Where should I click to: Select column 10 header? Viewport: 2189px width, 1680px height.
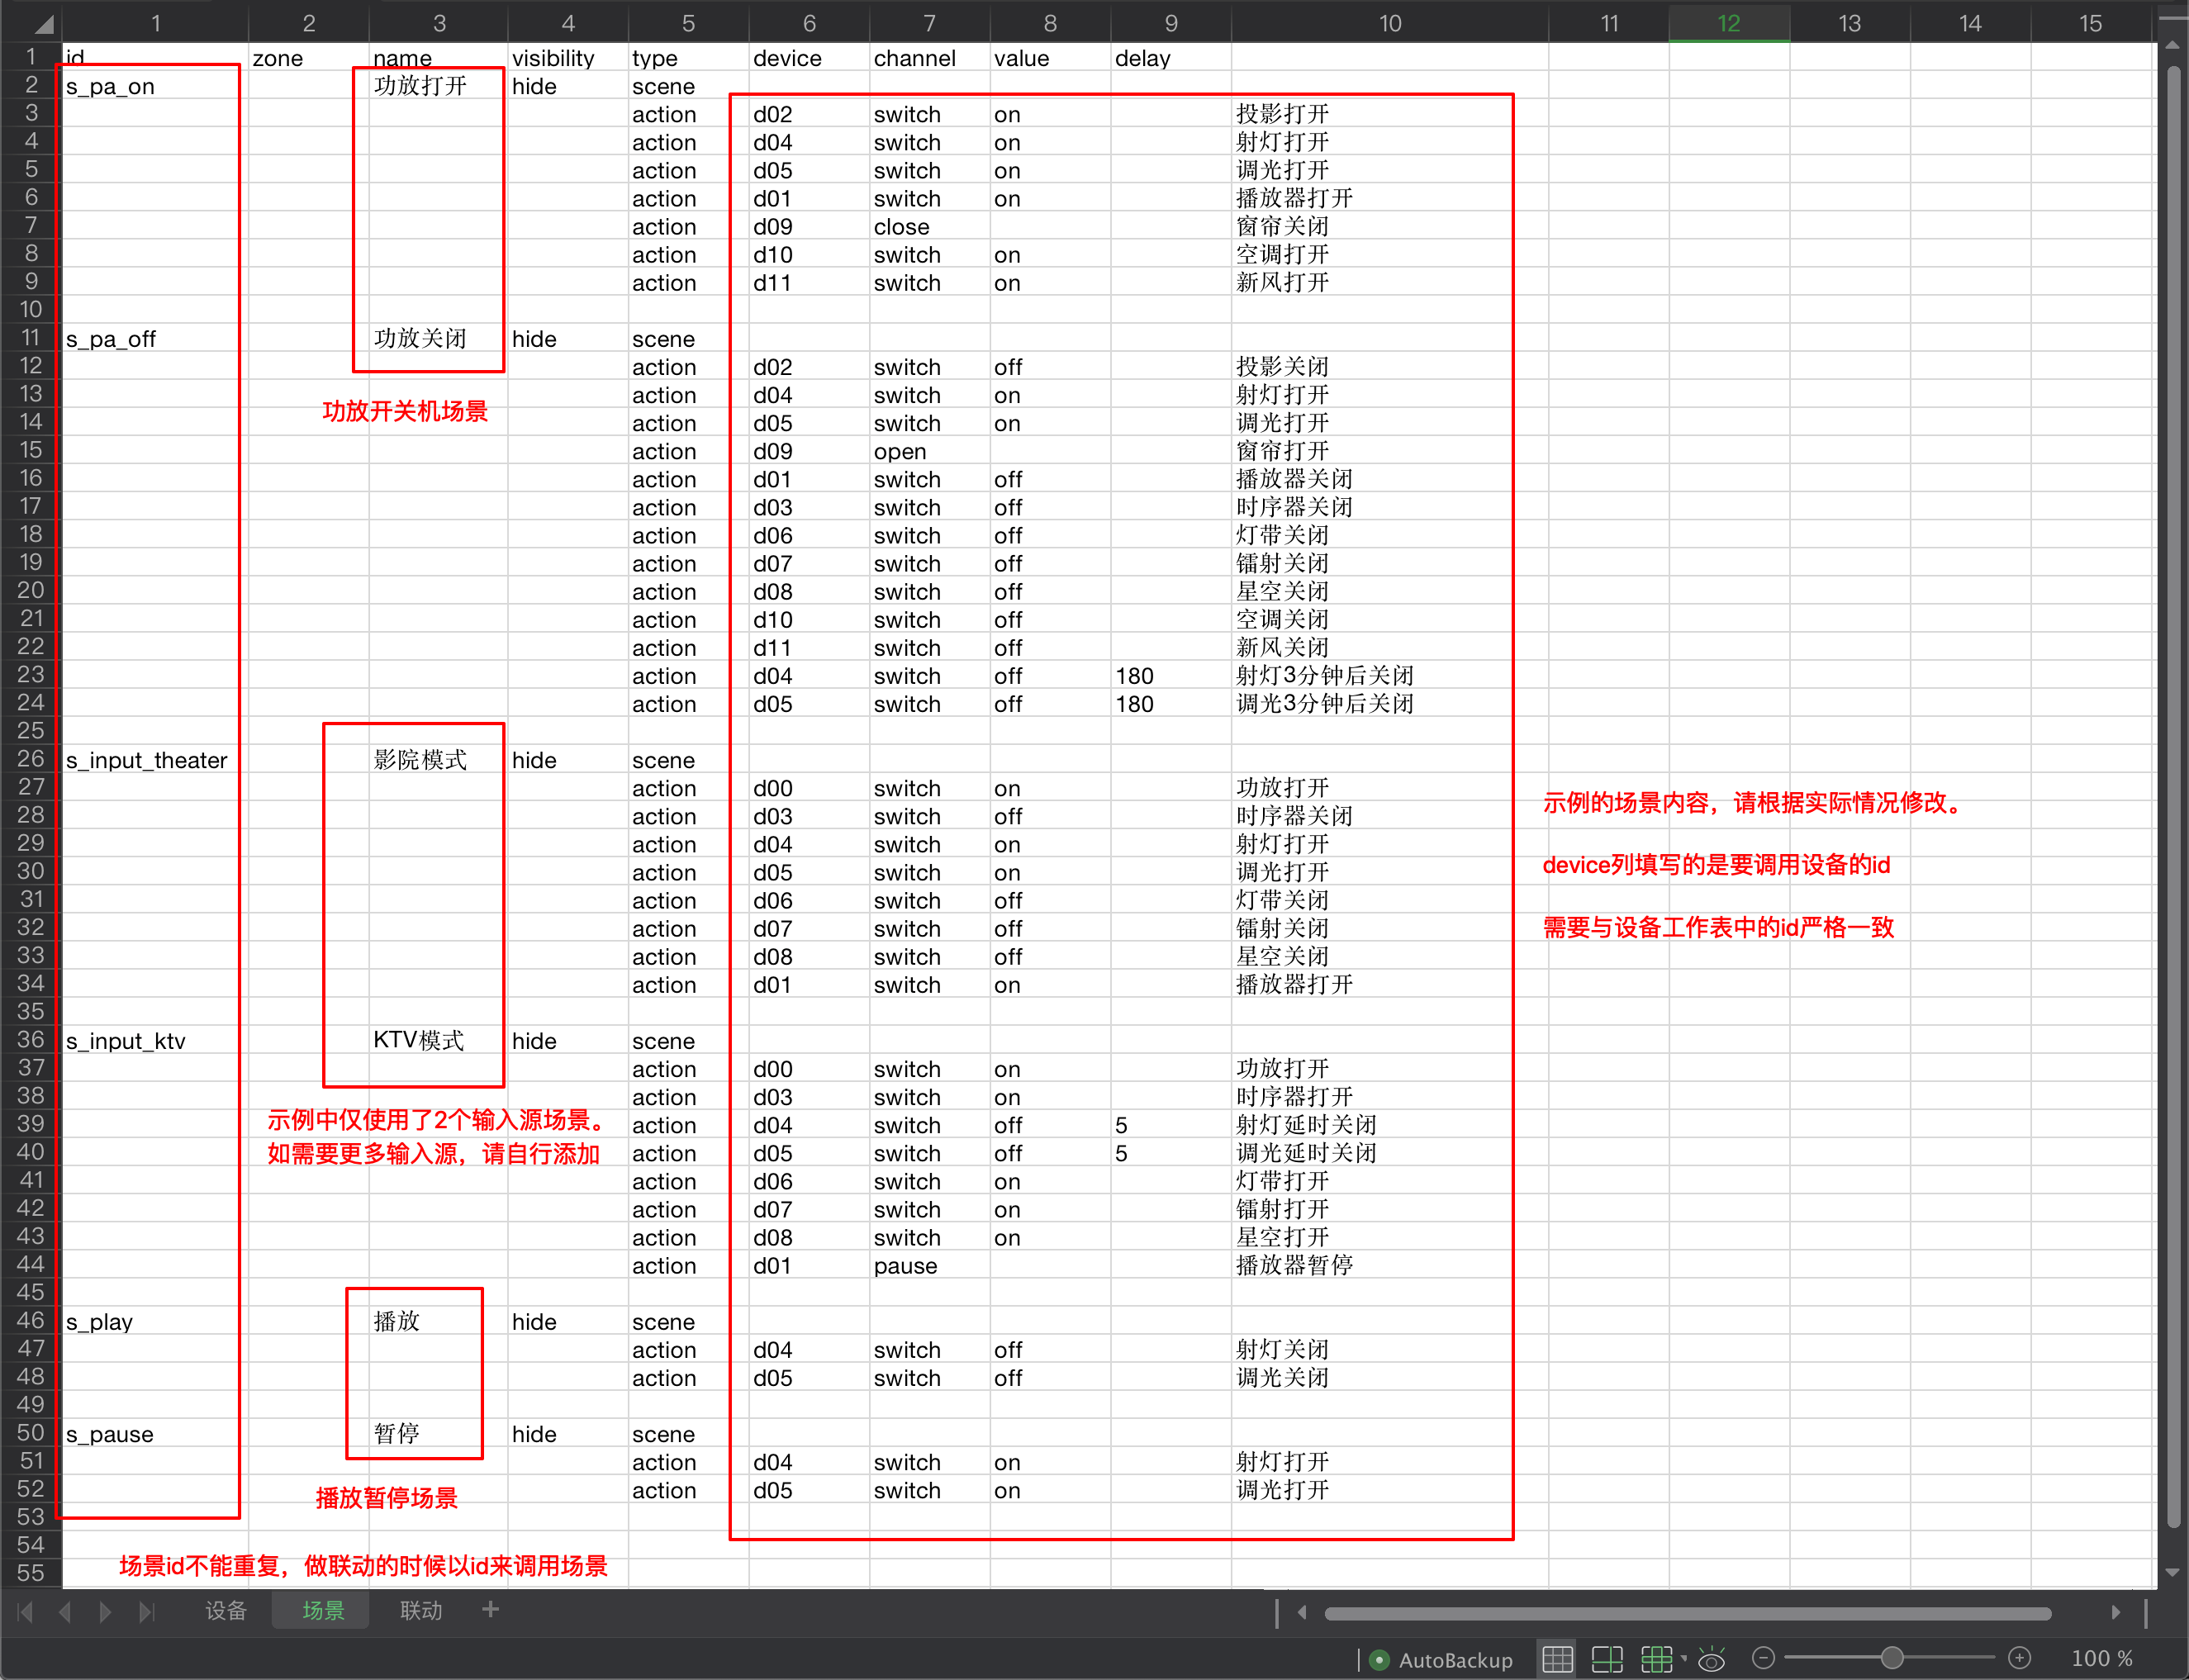tap(1390, 23)
